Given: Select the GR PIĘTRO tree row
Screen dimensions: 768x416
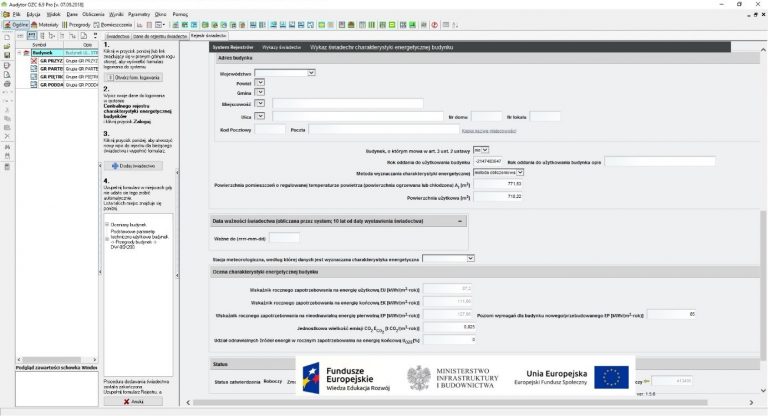Looking at the screenshot, I should coord(64,76).
